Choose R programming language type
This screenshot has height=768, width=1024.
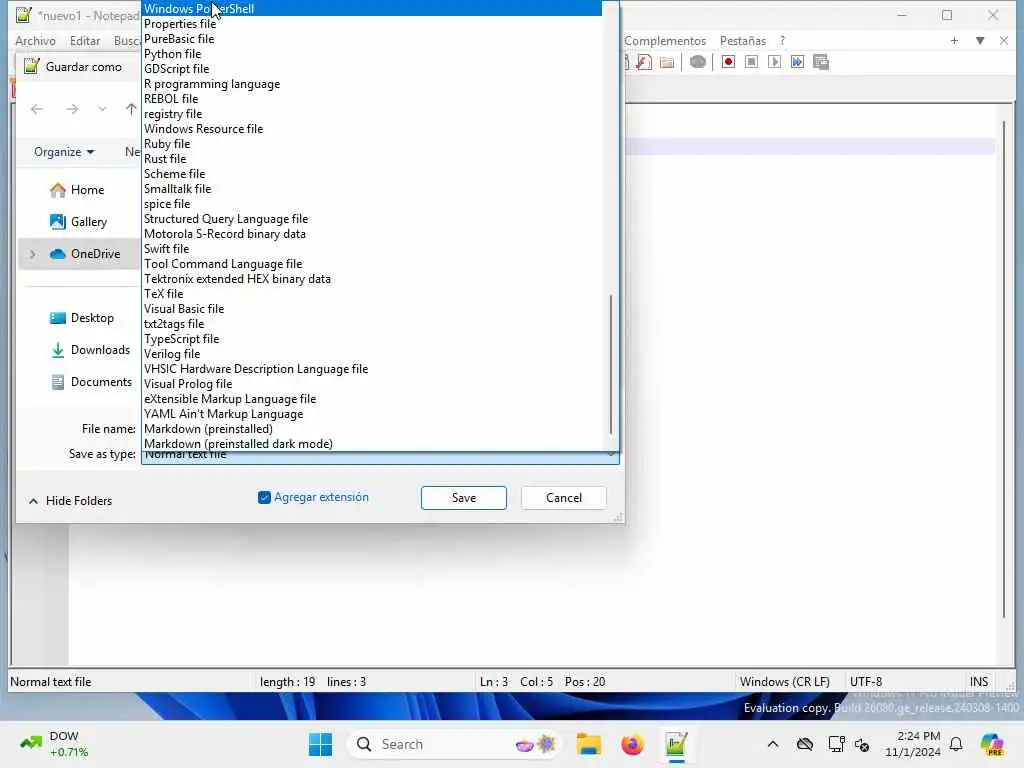click(372, 84)
